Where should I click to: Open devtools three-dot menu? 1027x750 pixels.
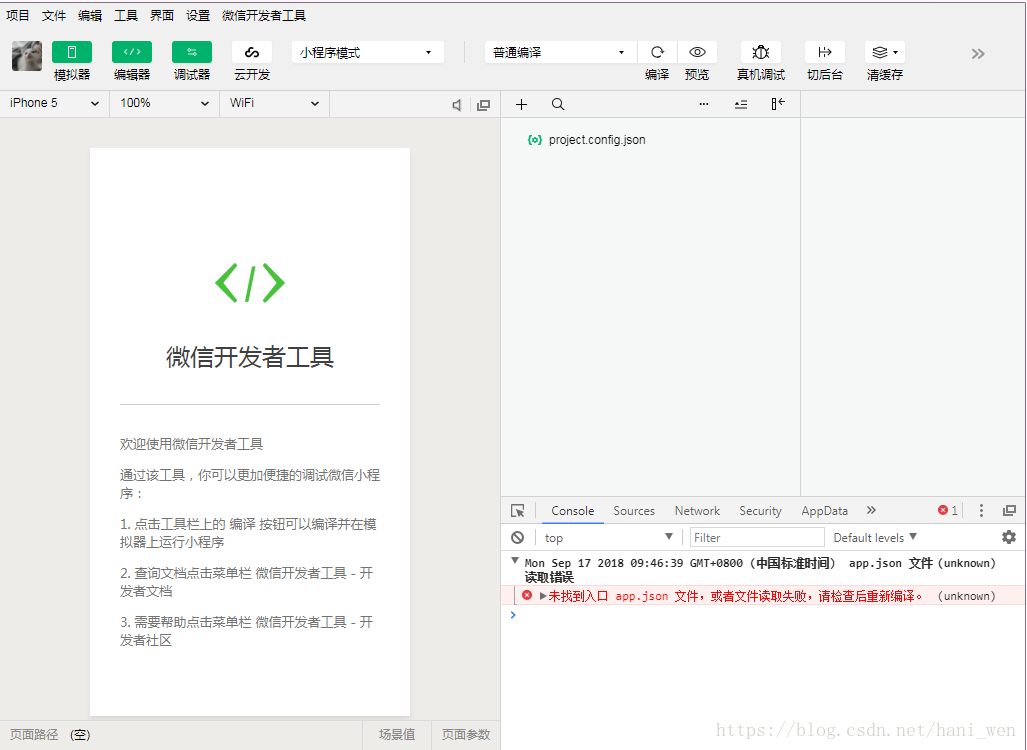[x=981, y=510]
